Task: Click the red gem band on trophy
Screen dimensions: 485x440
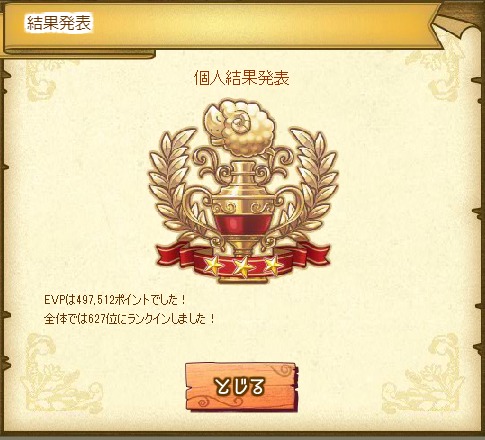Action: (x=243, y=224)
